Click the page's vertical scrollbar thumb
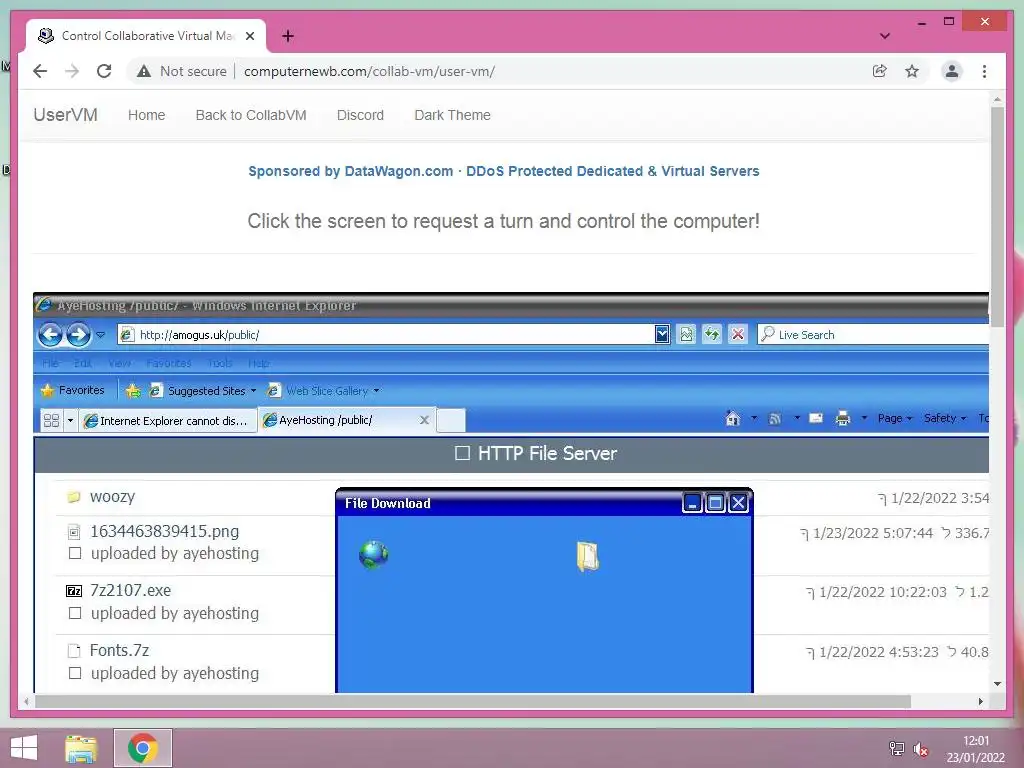This screenshot has width=1024, height=768. coord(997,217)
